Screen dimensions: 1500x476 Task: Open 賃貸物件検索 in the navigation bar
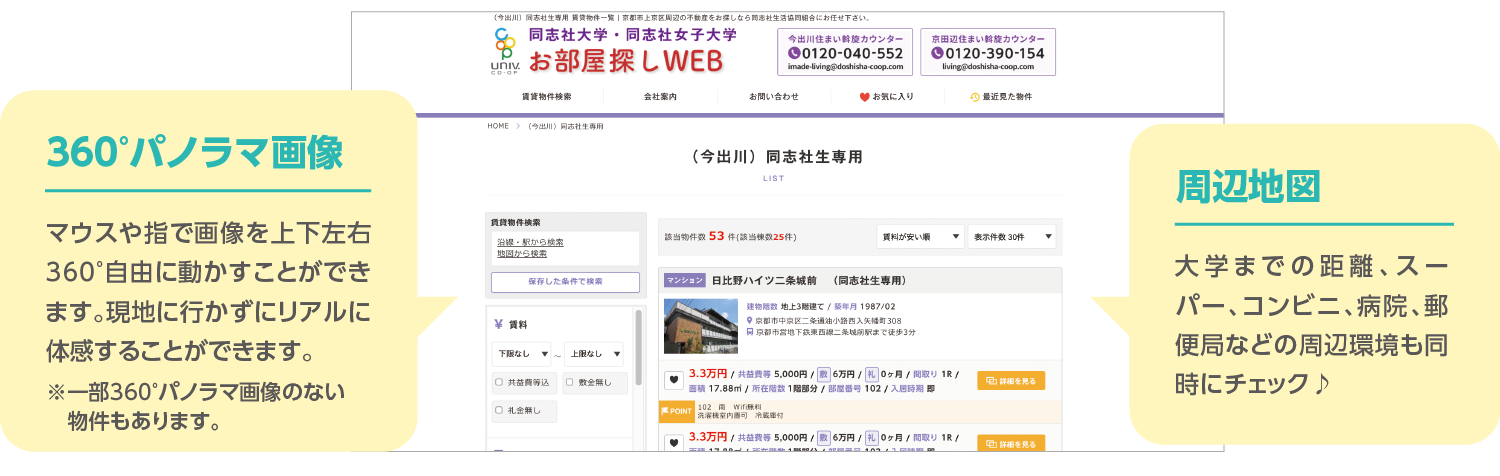[546, 97]
